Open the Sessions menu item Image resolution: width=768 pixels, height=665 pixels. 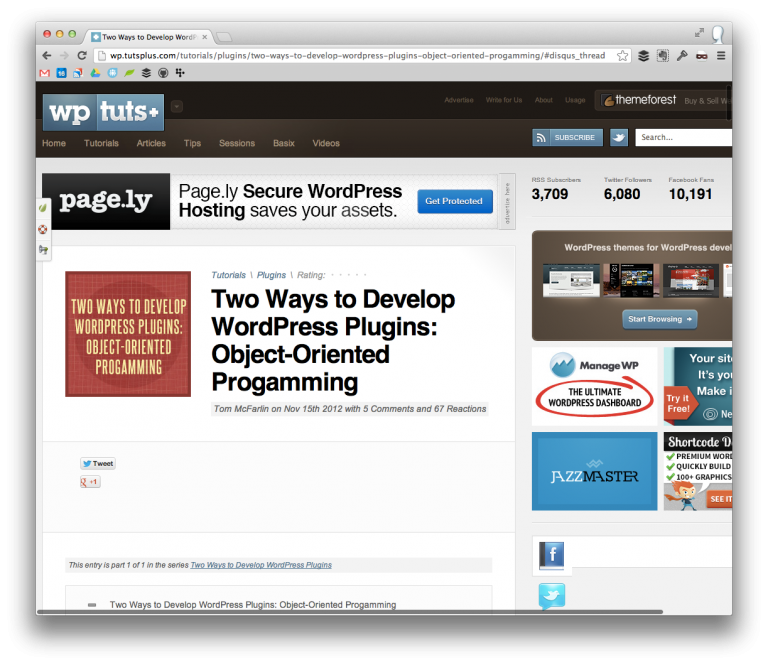point(237,143)
